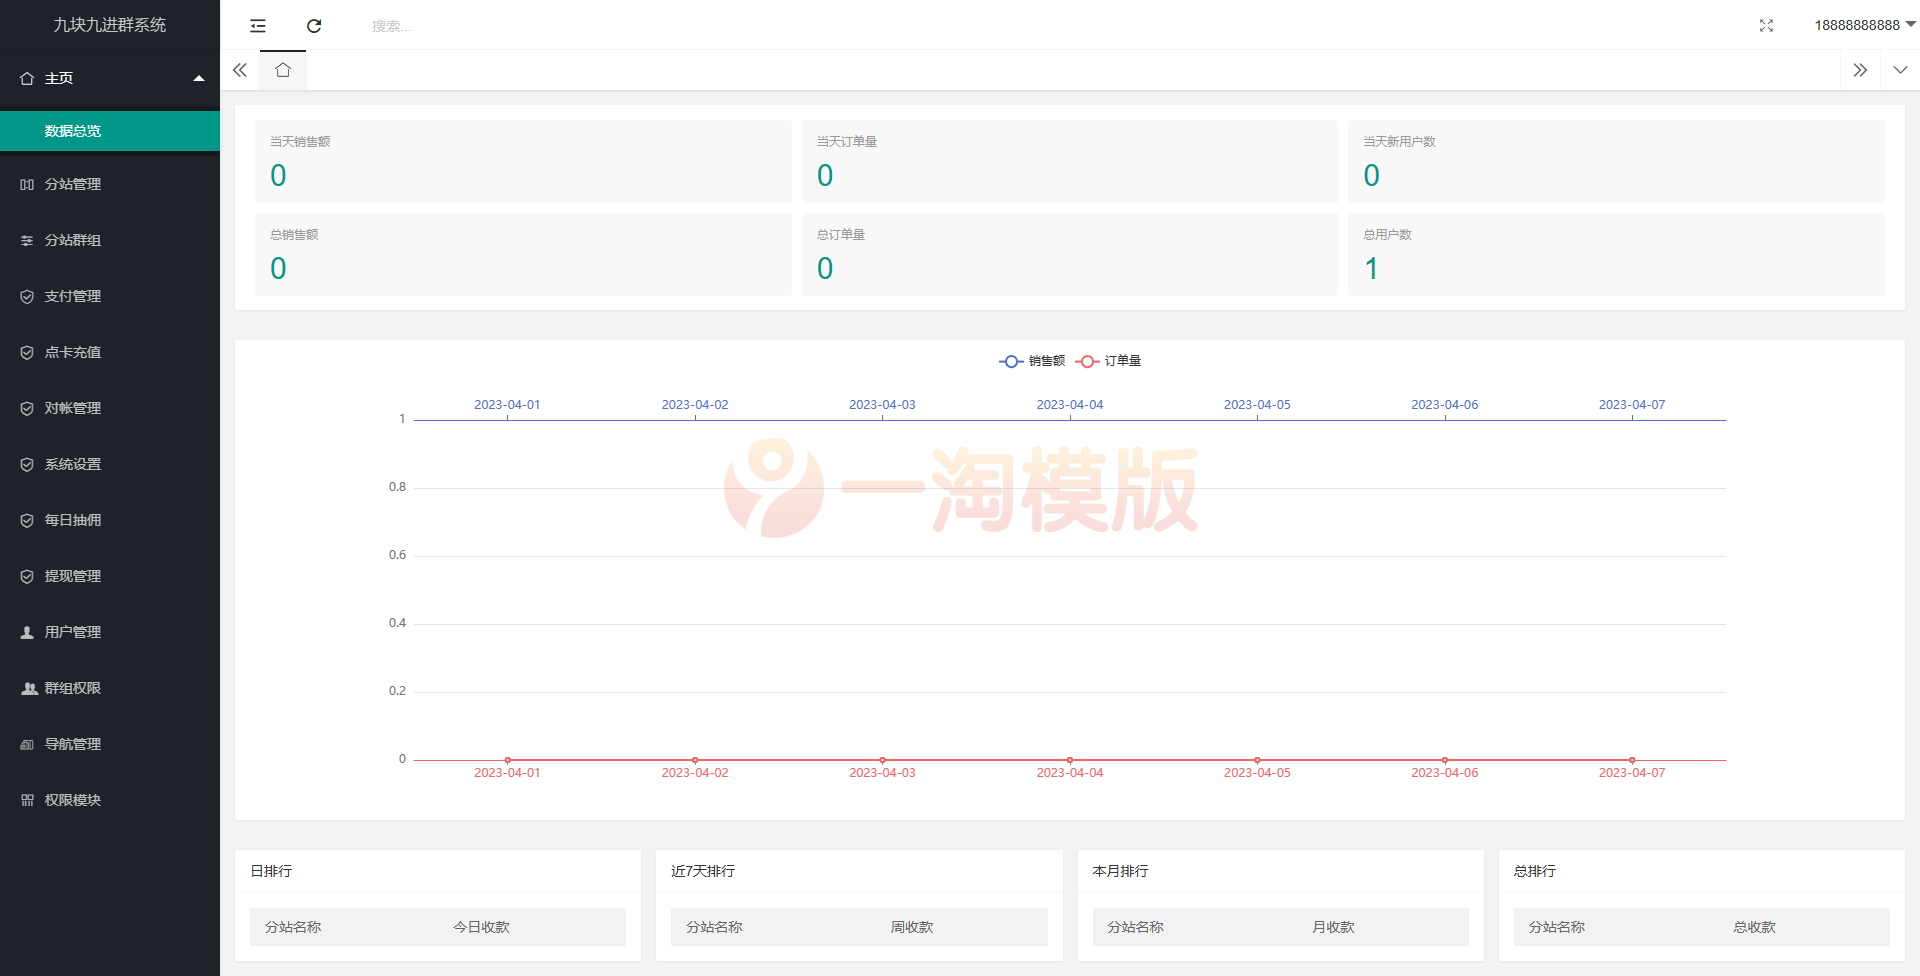Viewport: 1920px width, 976px height.
Task: Click 分站名称 header in 总排行 table
Action: [x=1557, y=927]
